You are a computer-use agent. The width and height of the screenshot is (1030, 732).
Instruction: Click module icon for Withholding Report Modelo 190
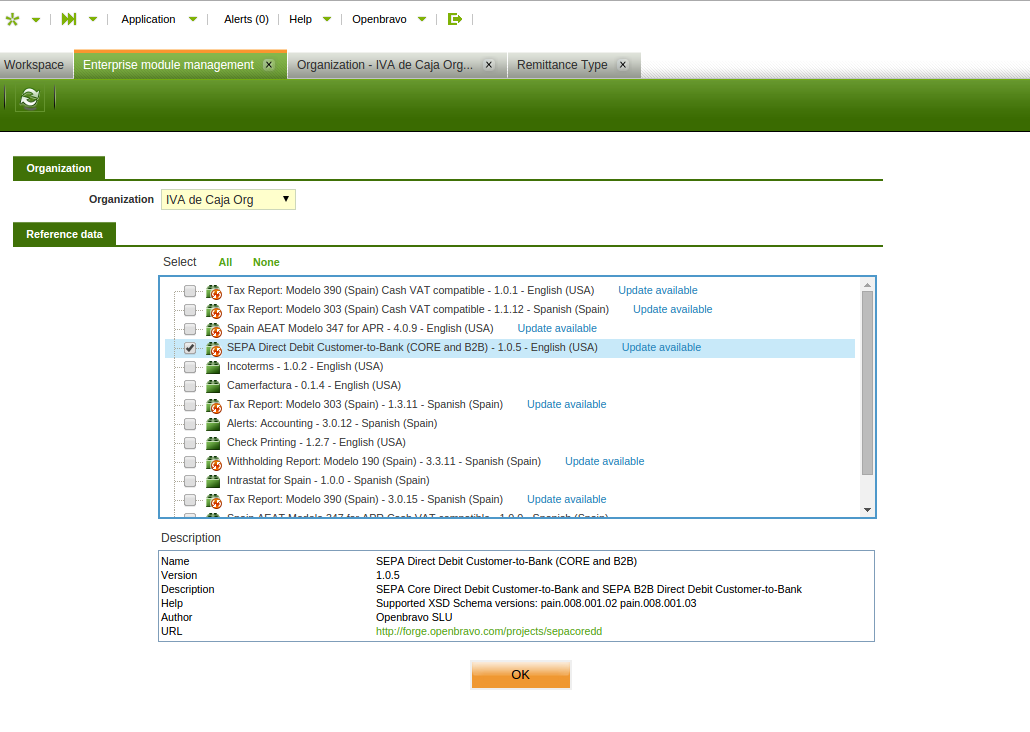tap(213, 463)
